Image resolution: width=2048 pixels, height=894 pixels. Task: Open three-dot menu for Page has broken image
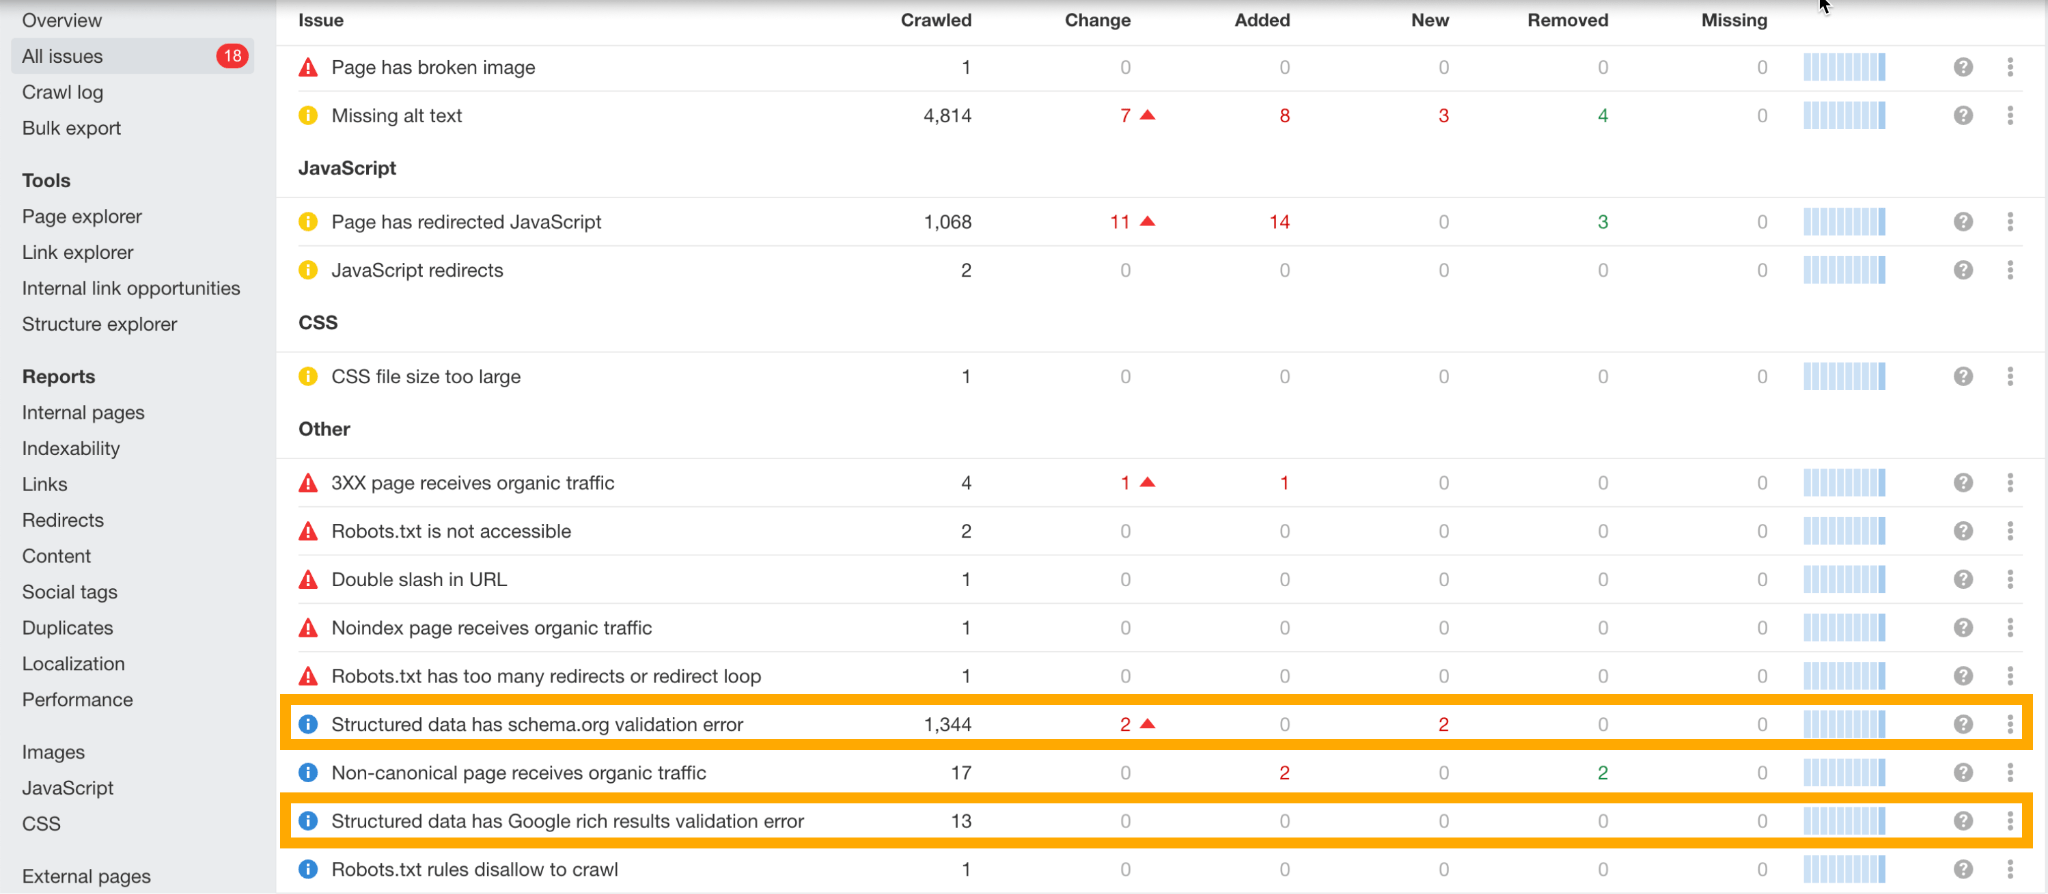[2010, 68]
